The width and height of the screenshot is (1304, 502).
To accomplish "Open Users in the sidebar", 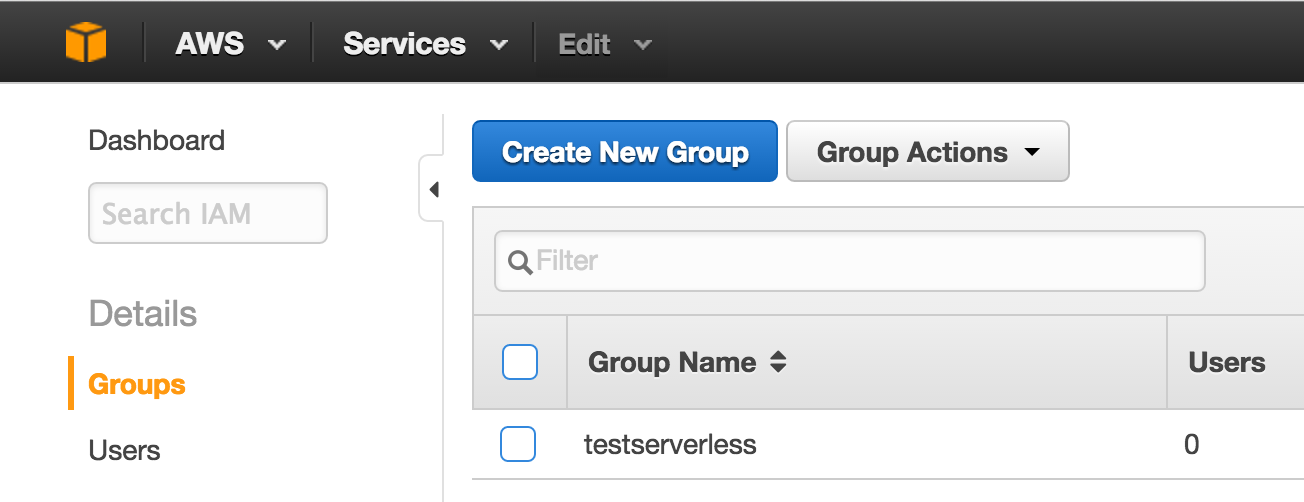I will click(125, 450).
